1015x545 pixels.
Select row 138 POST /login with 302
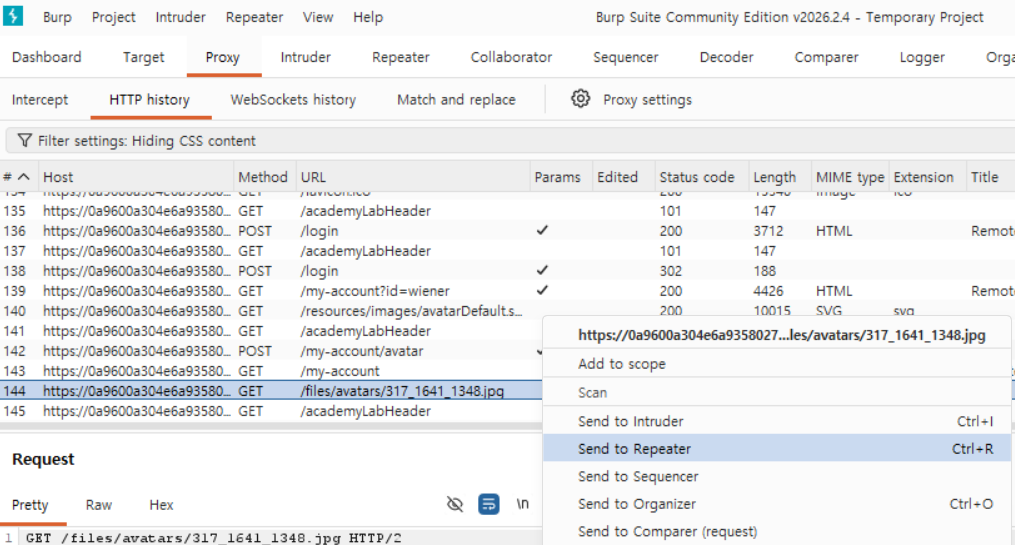[508, 271]
